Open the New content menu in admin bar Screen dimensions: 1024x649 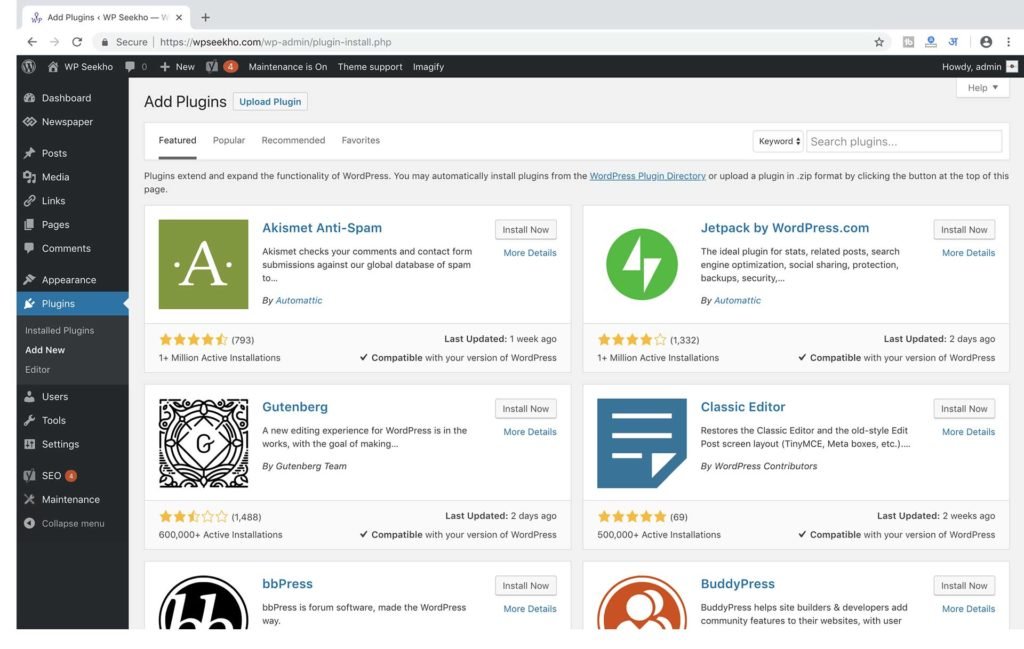point(177,67)
